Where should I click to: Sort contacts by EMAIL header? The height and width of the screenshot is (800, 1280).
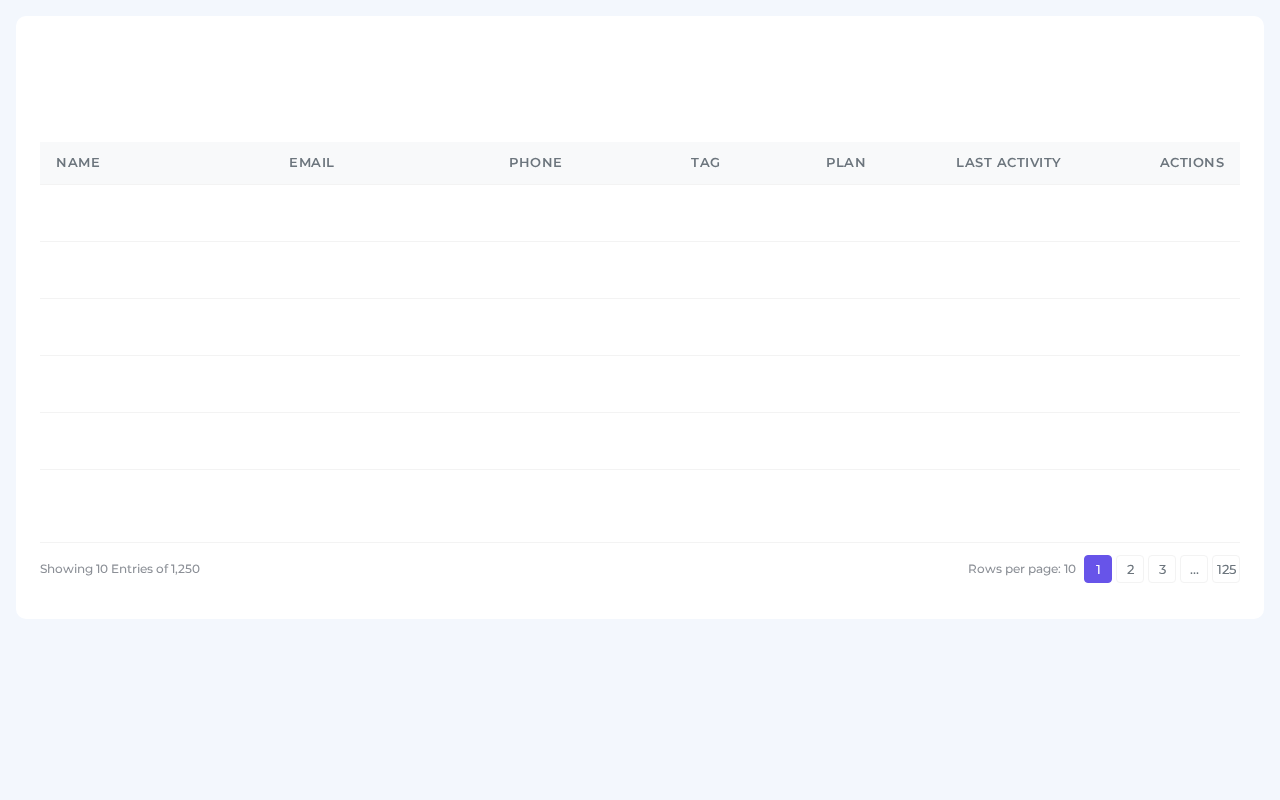tap(311, 162)
